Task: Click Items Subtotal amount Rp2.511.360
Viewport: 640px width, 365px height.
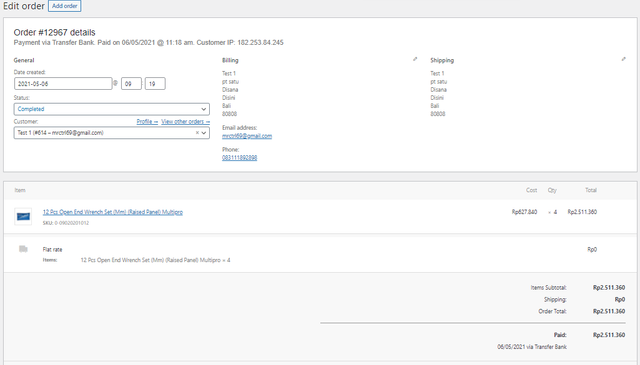Action: (609, 287)
